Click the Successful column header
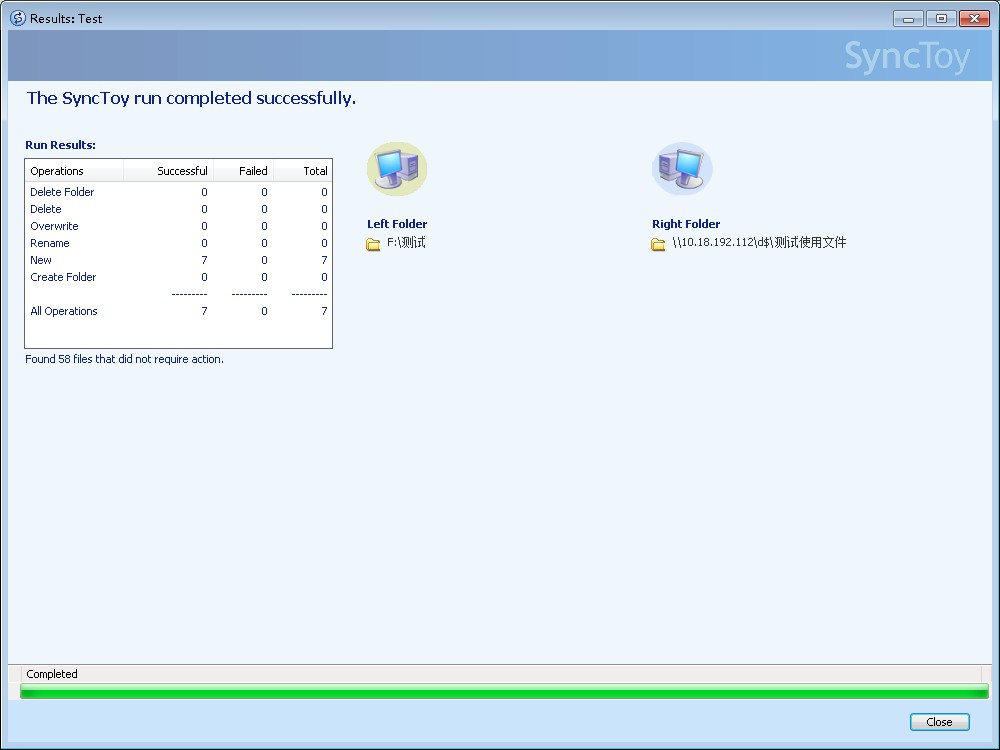 click(x=168, y=171)
